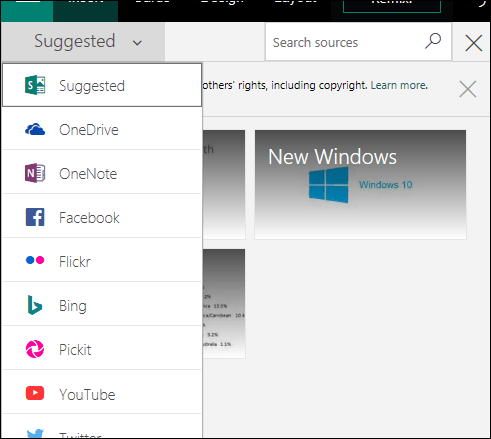Viewport: 491px width, 439px height.
Task: Open the Learn more copyright link
Action: click(399, 85)
